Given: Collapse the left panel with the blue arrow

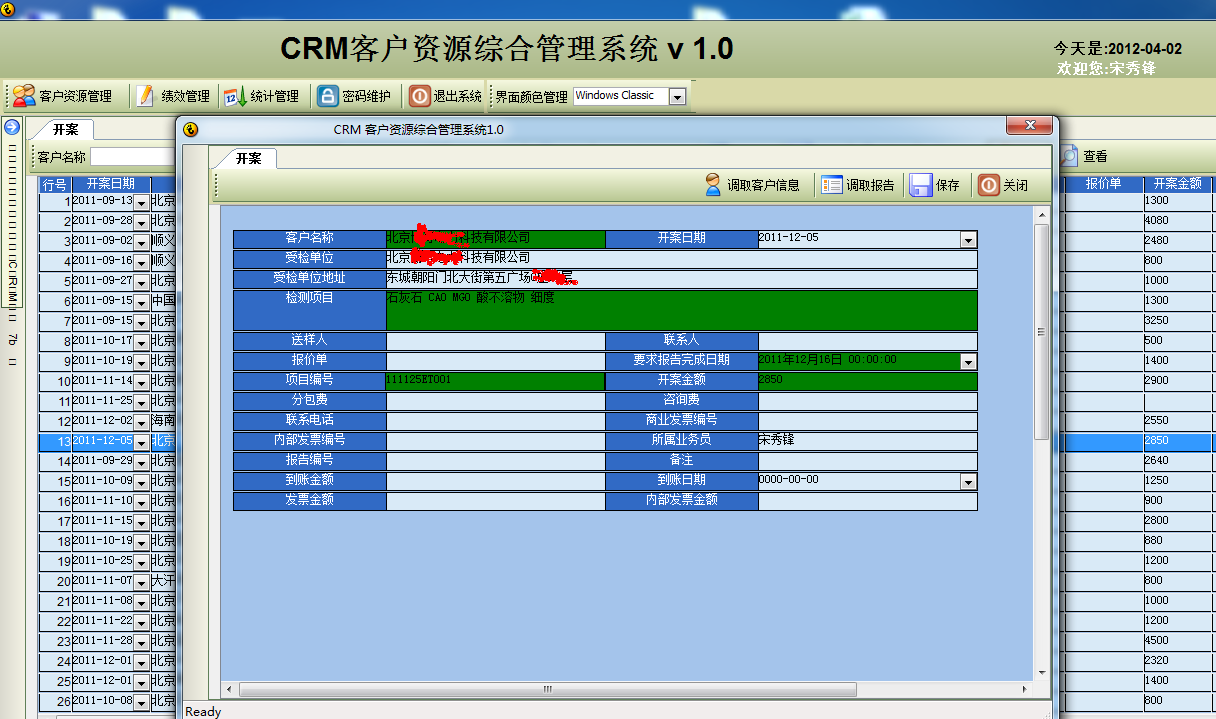Looking at the screenshot, I should pos(10,126).
